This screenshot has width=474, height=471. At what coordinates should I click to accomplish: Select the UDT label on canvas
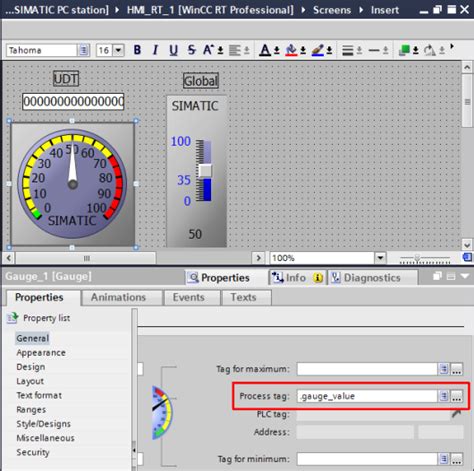click(66, 79)
